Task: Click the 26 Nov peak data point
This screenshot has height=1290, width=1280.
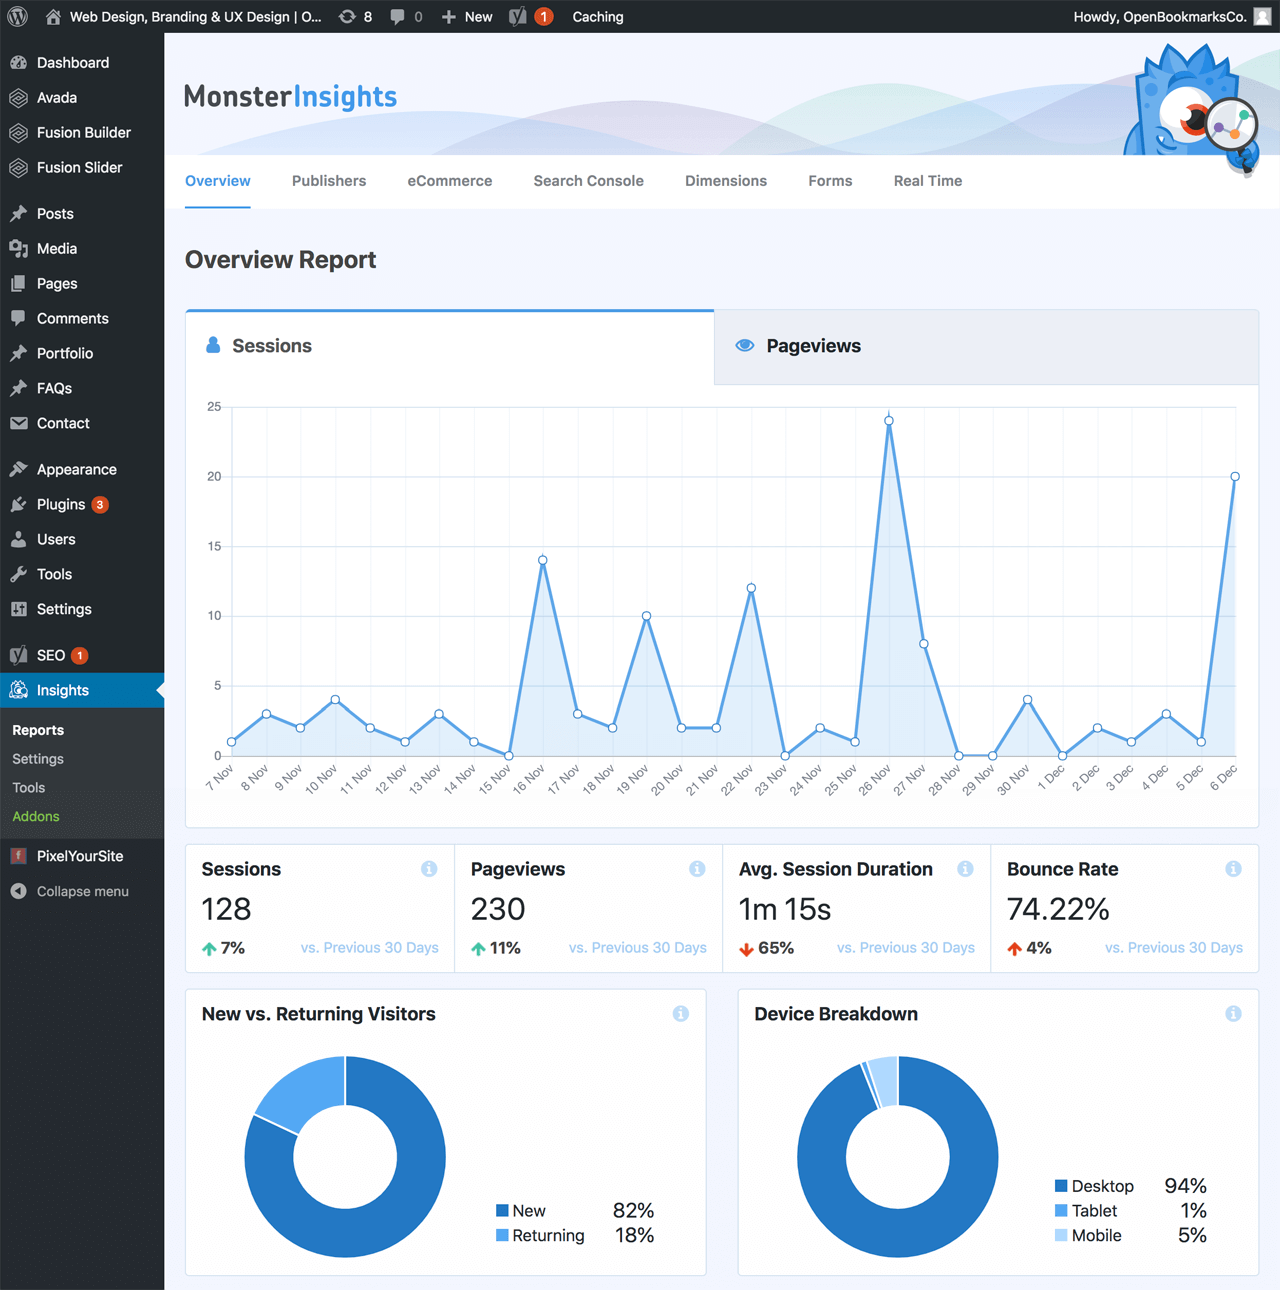Action: click(x=889, y=421)
